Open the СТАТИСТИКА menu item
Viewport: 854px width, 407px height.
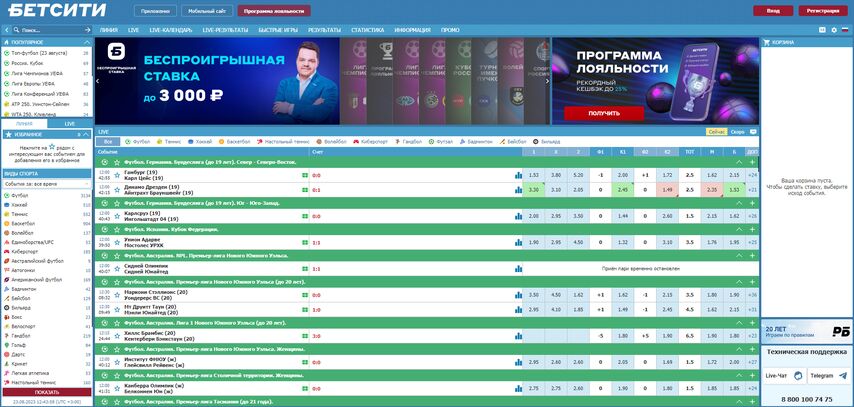tap(368, 30)
